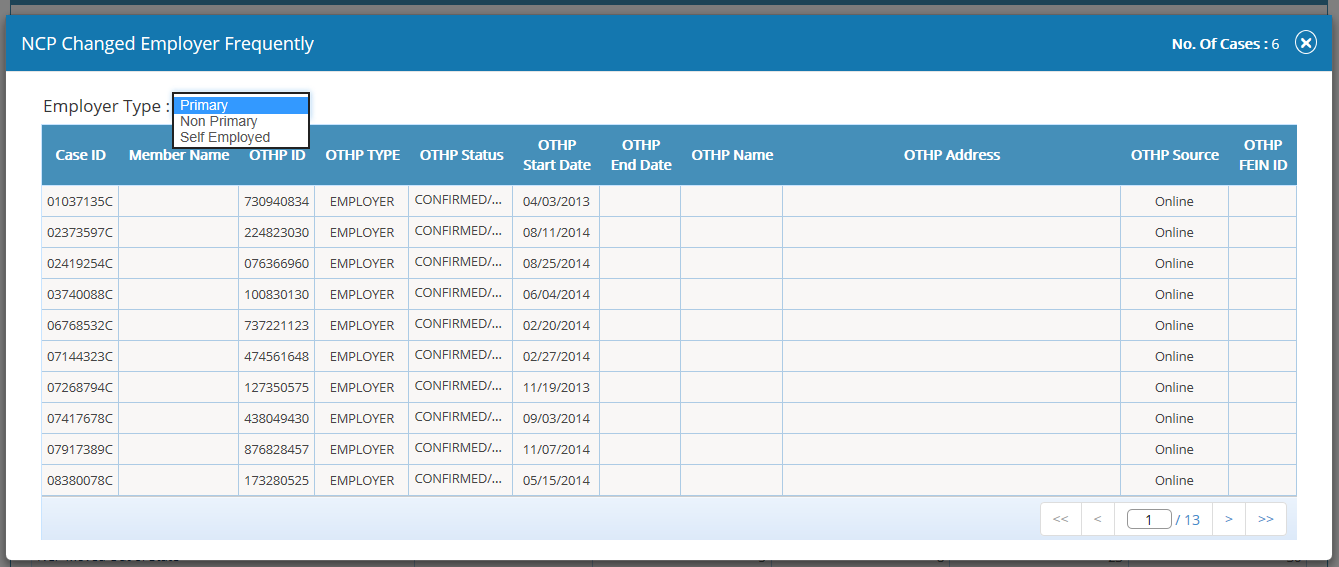Click OTHP ID 730940834

[277, 201]
